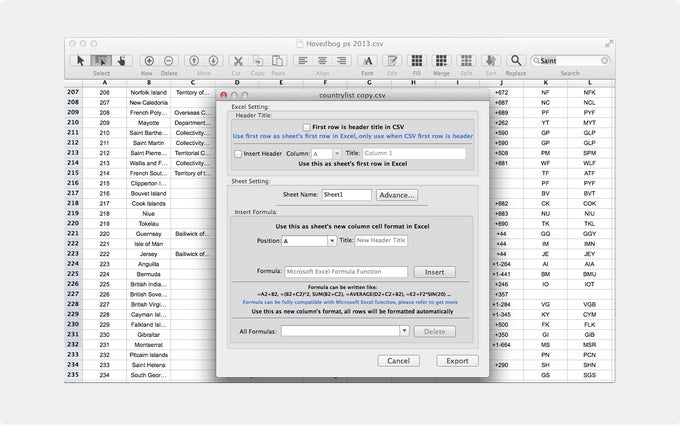Click the +672 cell
The image size is (680, 425).
click(x=501, y=92)
